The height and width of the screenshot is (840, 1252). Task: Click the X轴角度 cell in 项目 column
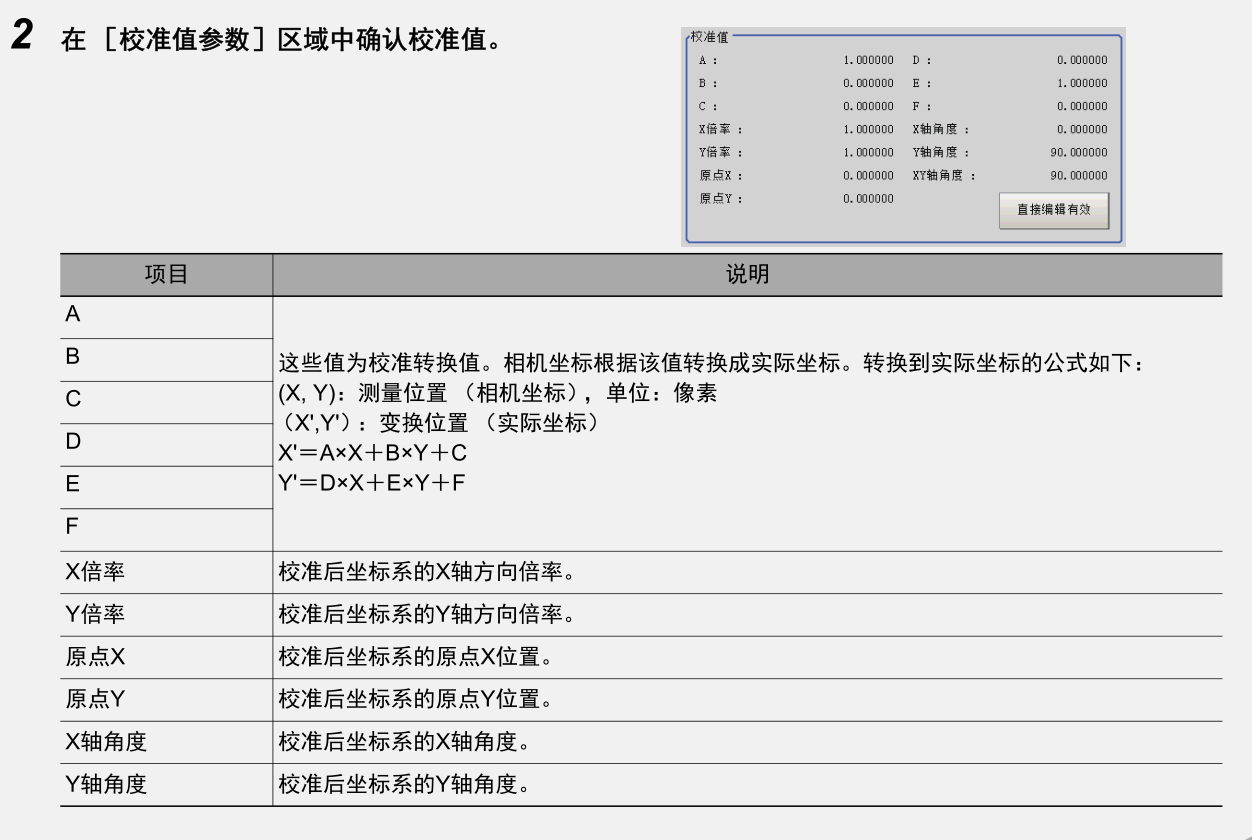tap(166, 742)
